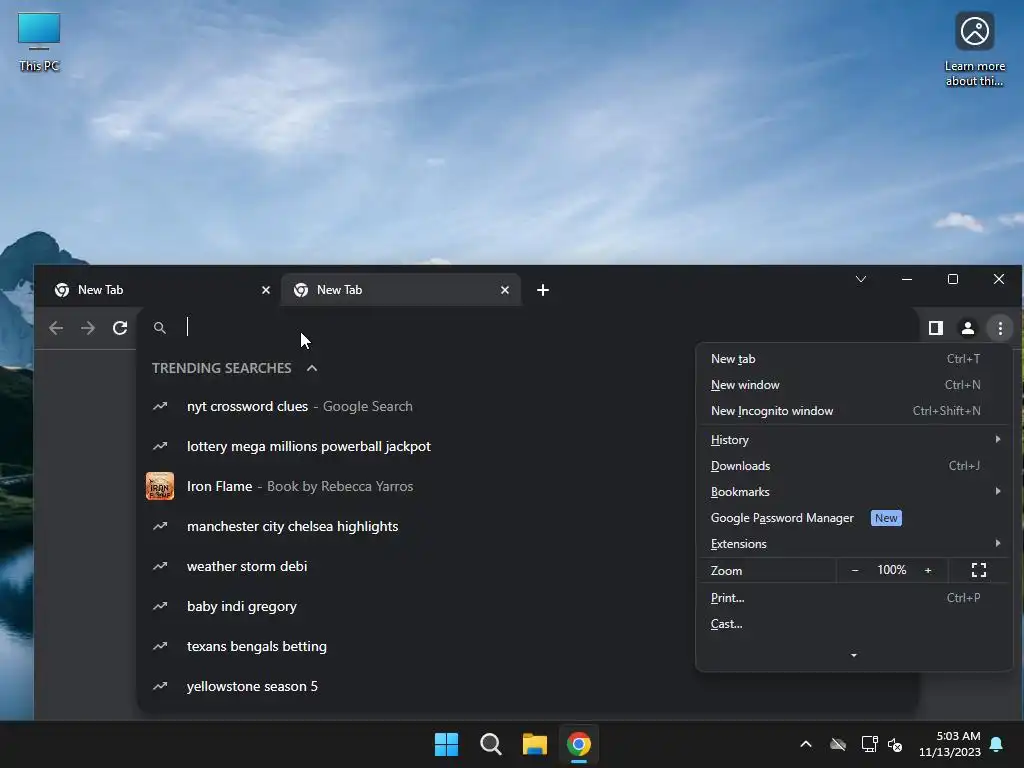
Task: Enter fullscreen mode from Zoom row
Action: tap(978, 570)
